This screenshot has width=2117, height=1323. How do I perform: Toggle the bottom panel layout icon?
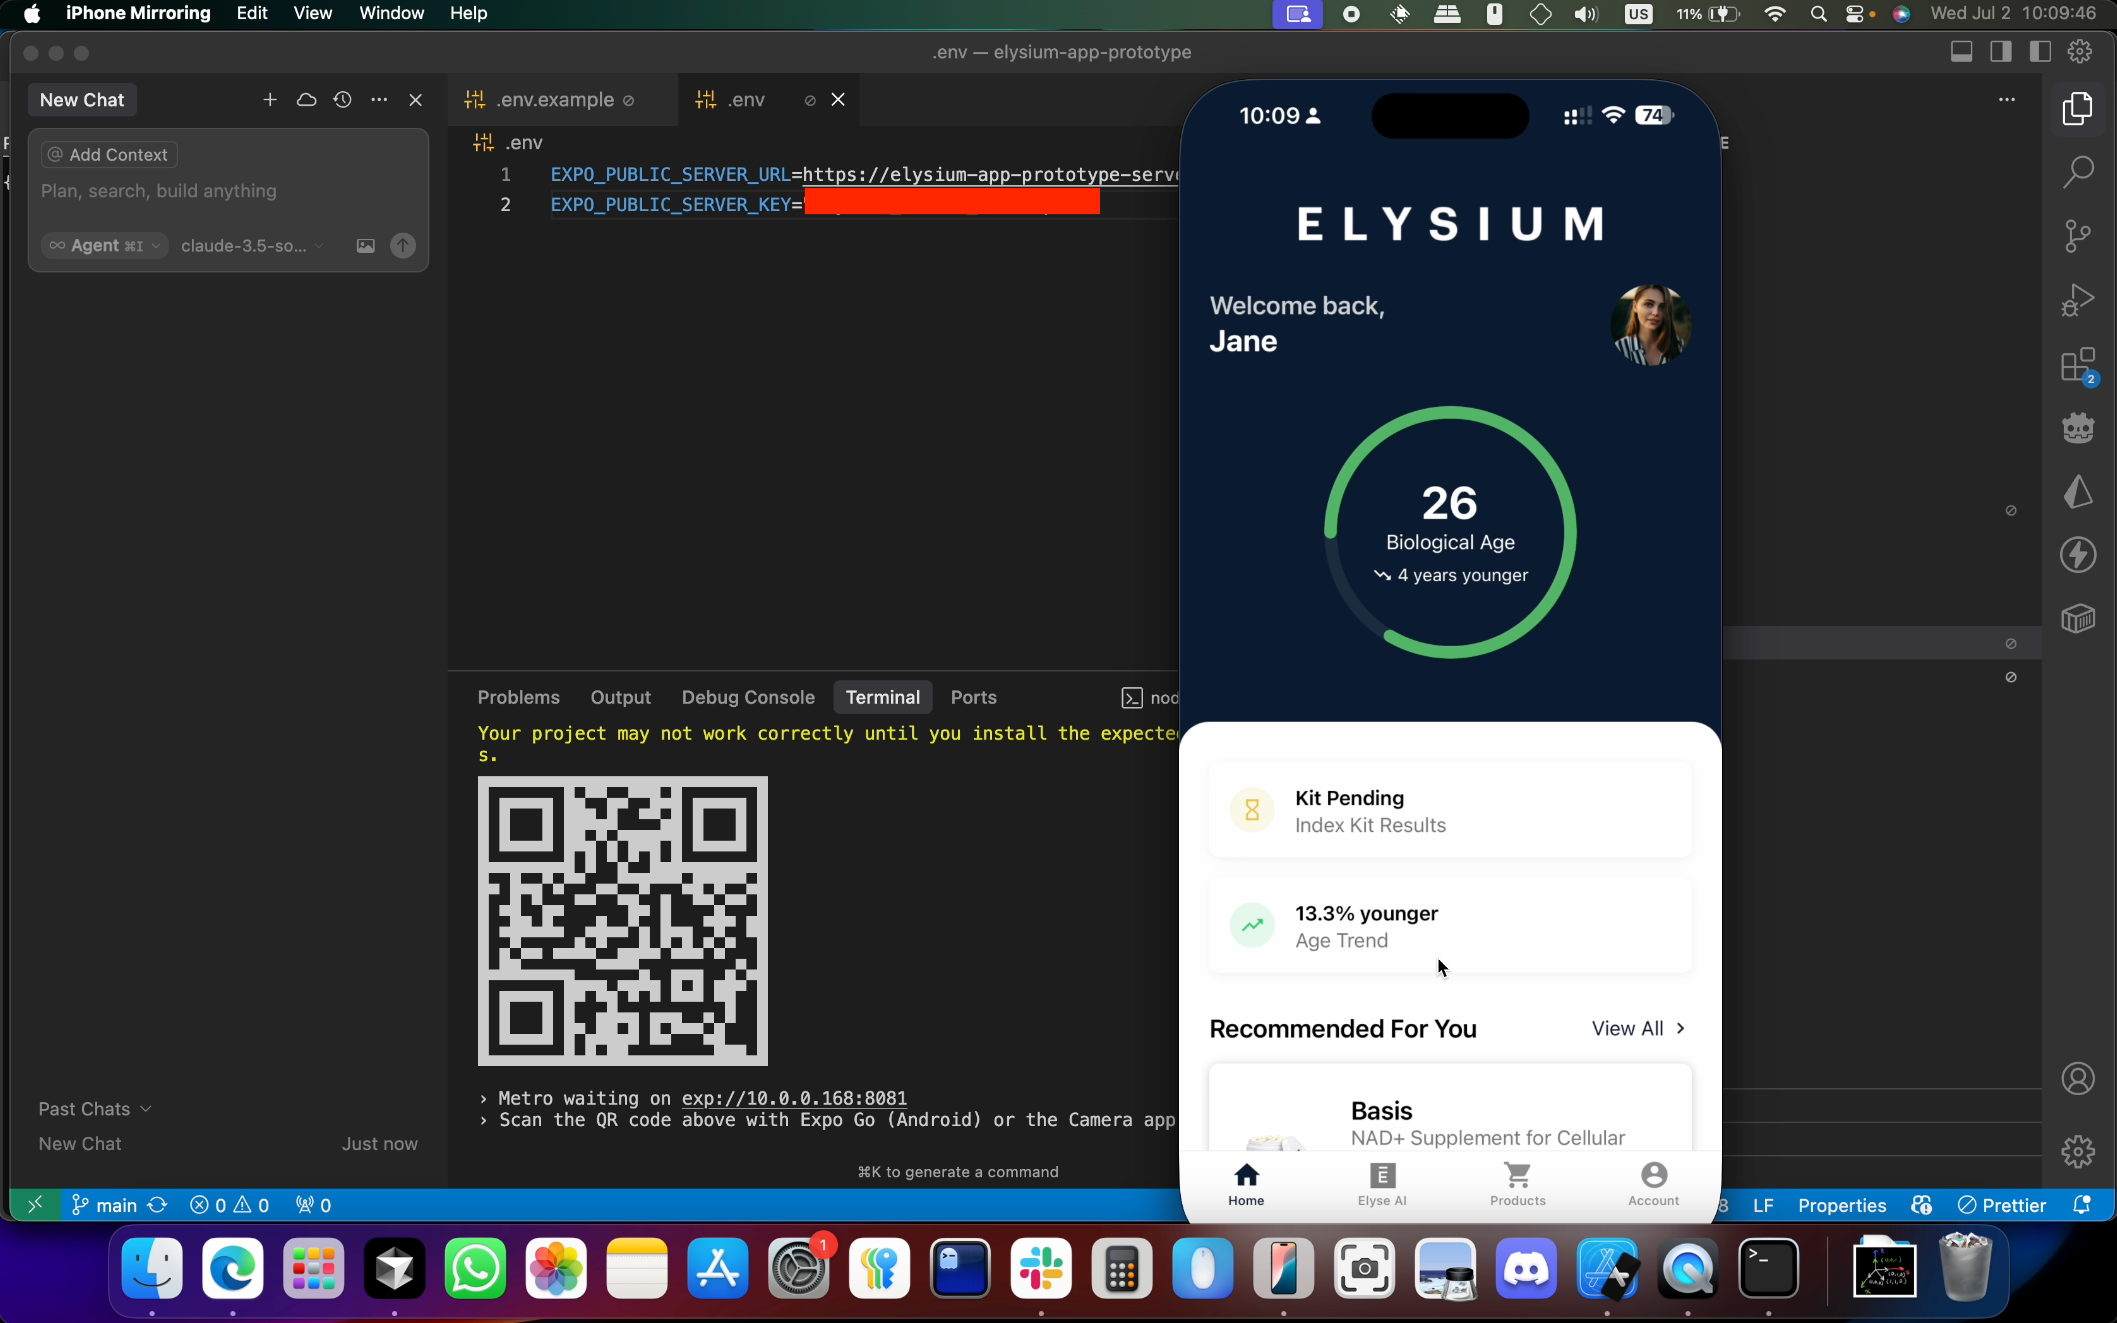1961,52
